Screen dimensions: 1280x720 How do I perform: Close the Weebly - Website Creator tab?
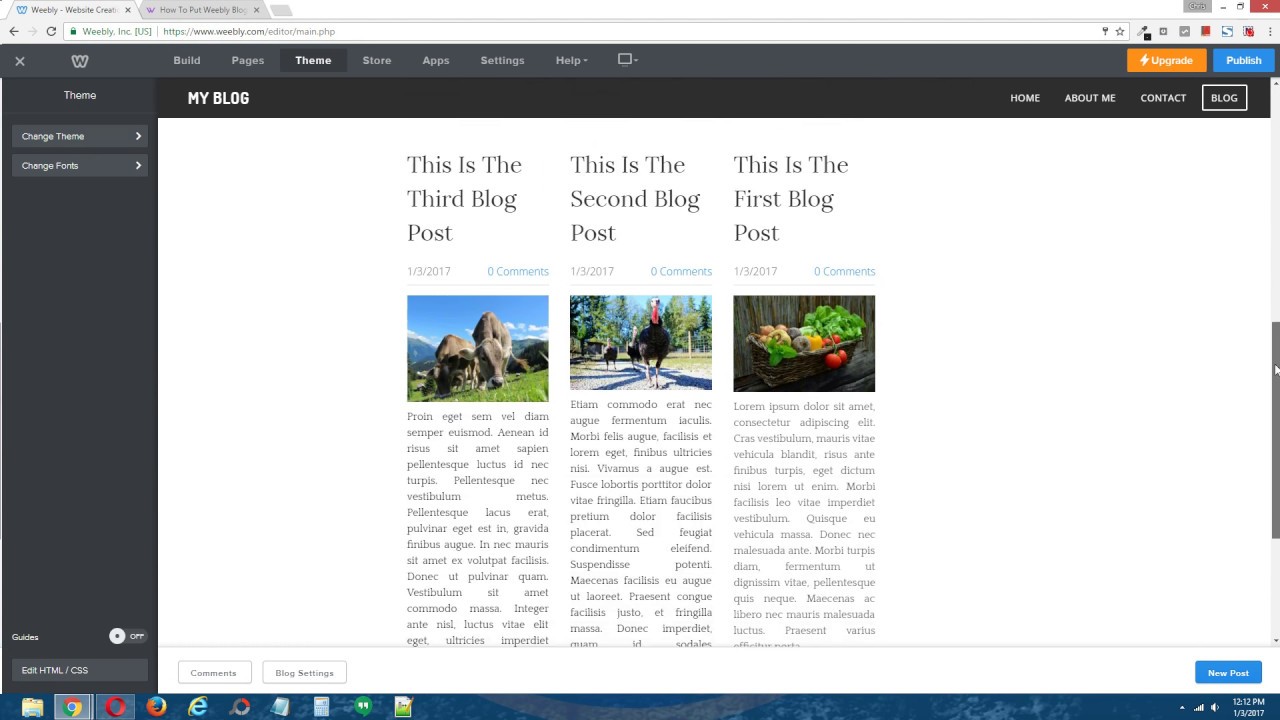[x=128, y=10]
